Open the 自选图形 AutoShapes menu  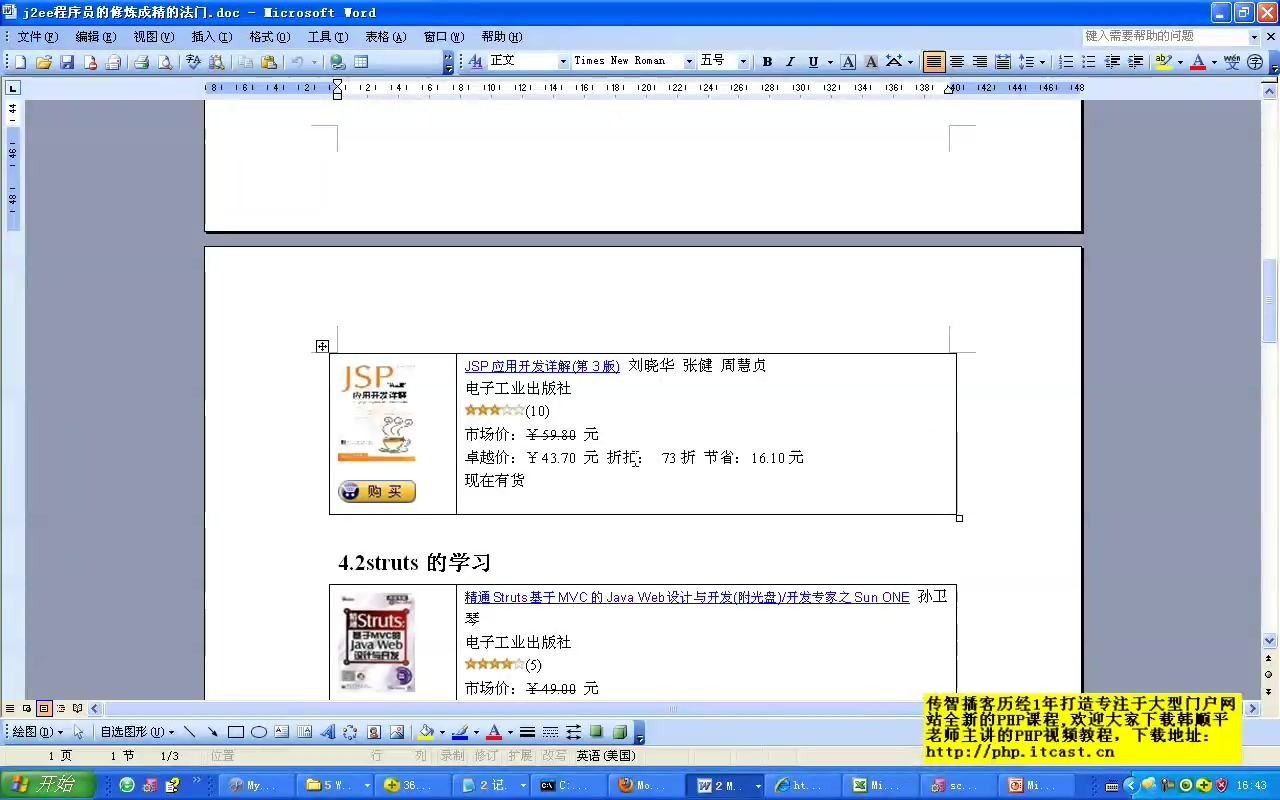click(x=137, y=732)
